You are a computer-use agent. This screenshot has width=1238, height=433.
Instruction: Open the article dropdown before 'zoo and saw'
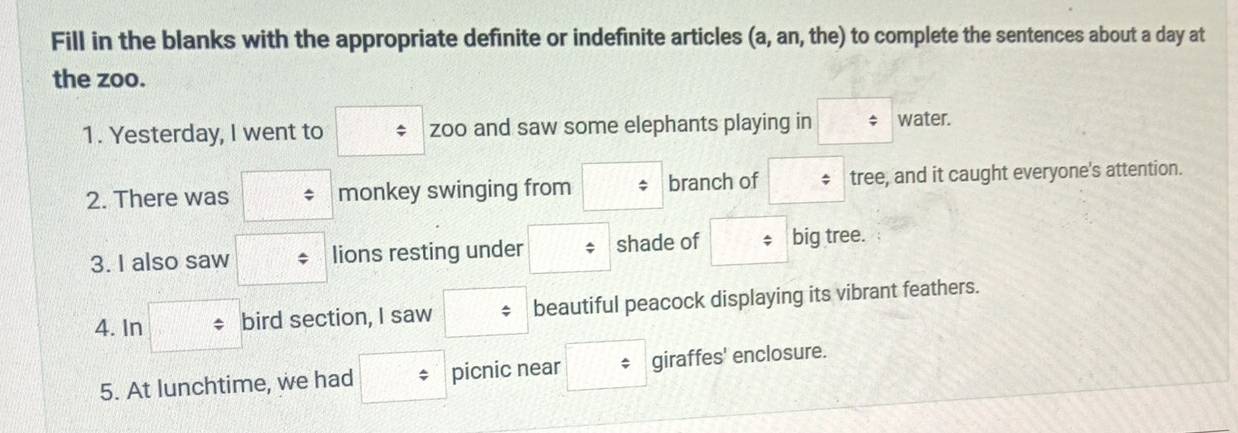point(380,131)
